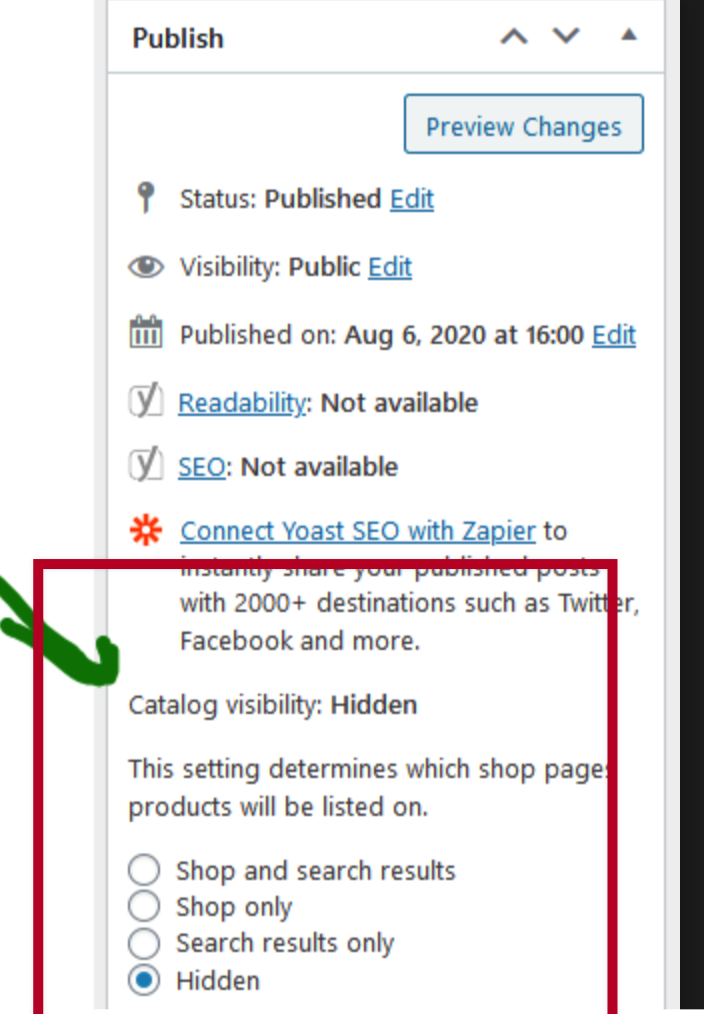The image size is (704, 1014).
Task: Click the status pin icon
Action: click(146, 197)
